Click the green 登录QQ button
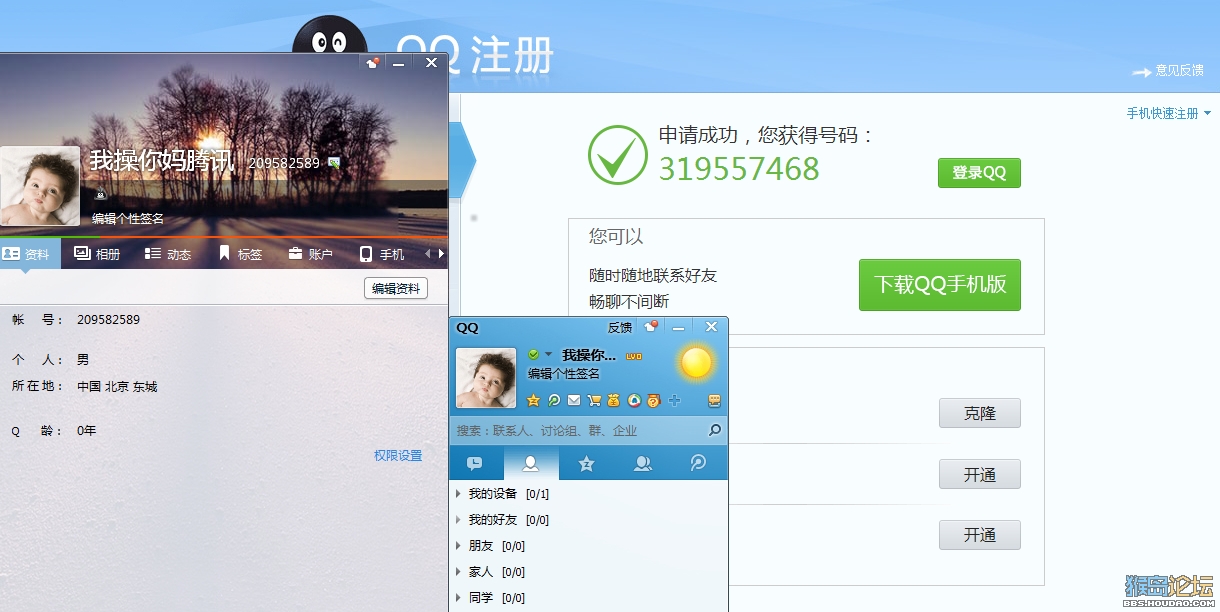Viewport: 1220px width, 612px height. pos(979,172)
